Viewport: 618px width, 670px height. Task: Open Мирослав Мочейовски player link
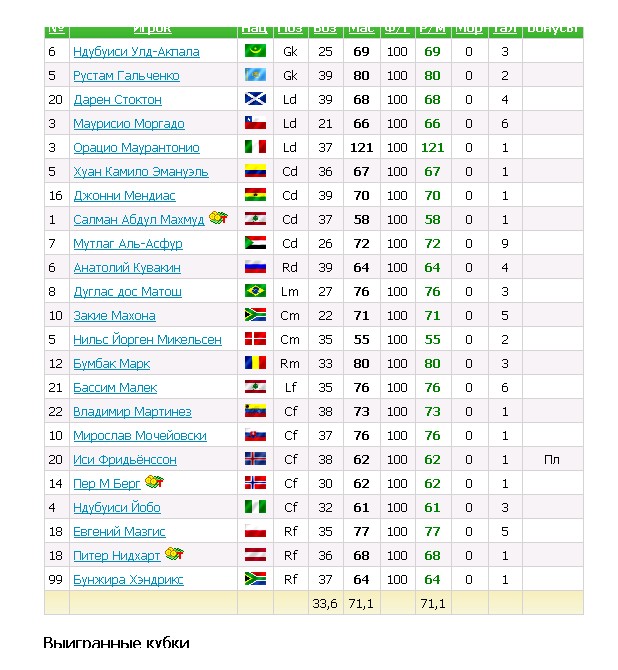(140, 435)
